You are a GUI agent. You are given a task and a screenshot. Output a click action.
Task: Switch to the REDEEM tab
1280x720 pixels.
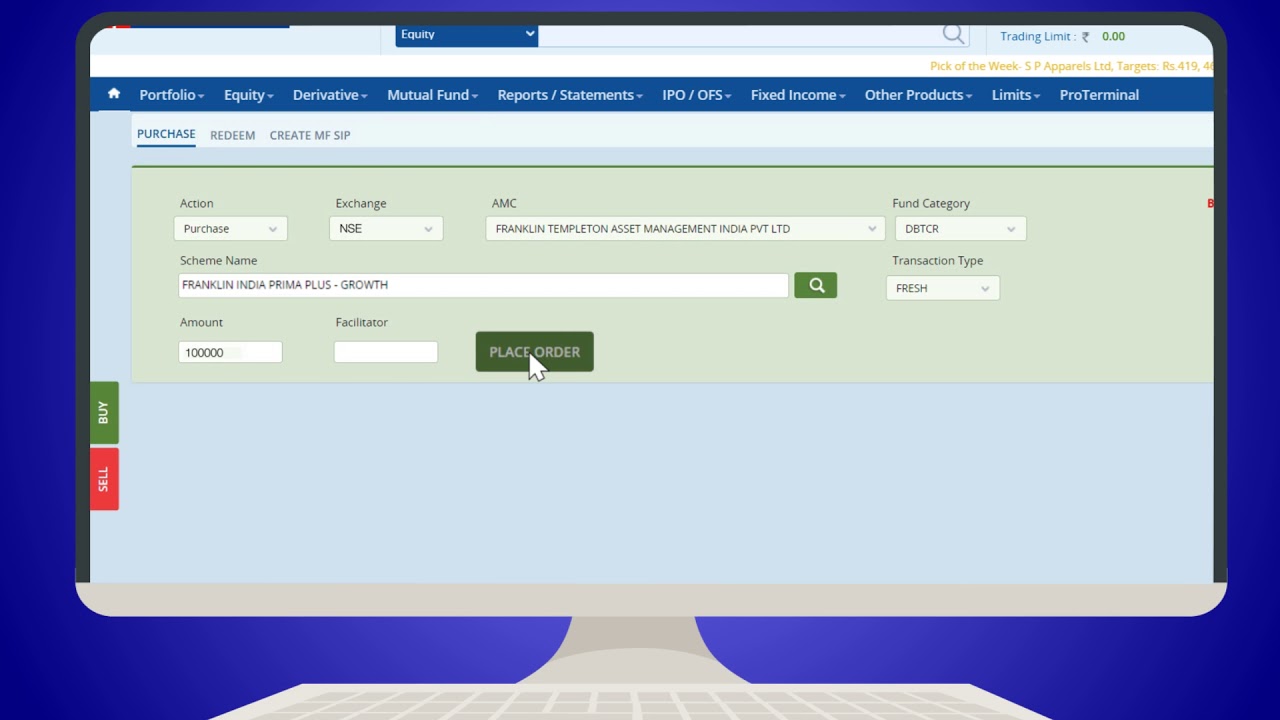(x=232, y=135)
